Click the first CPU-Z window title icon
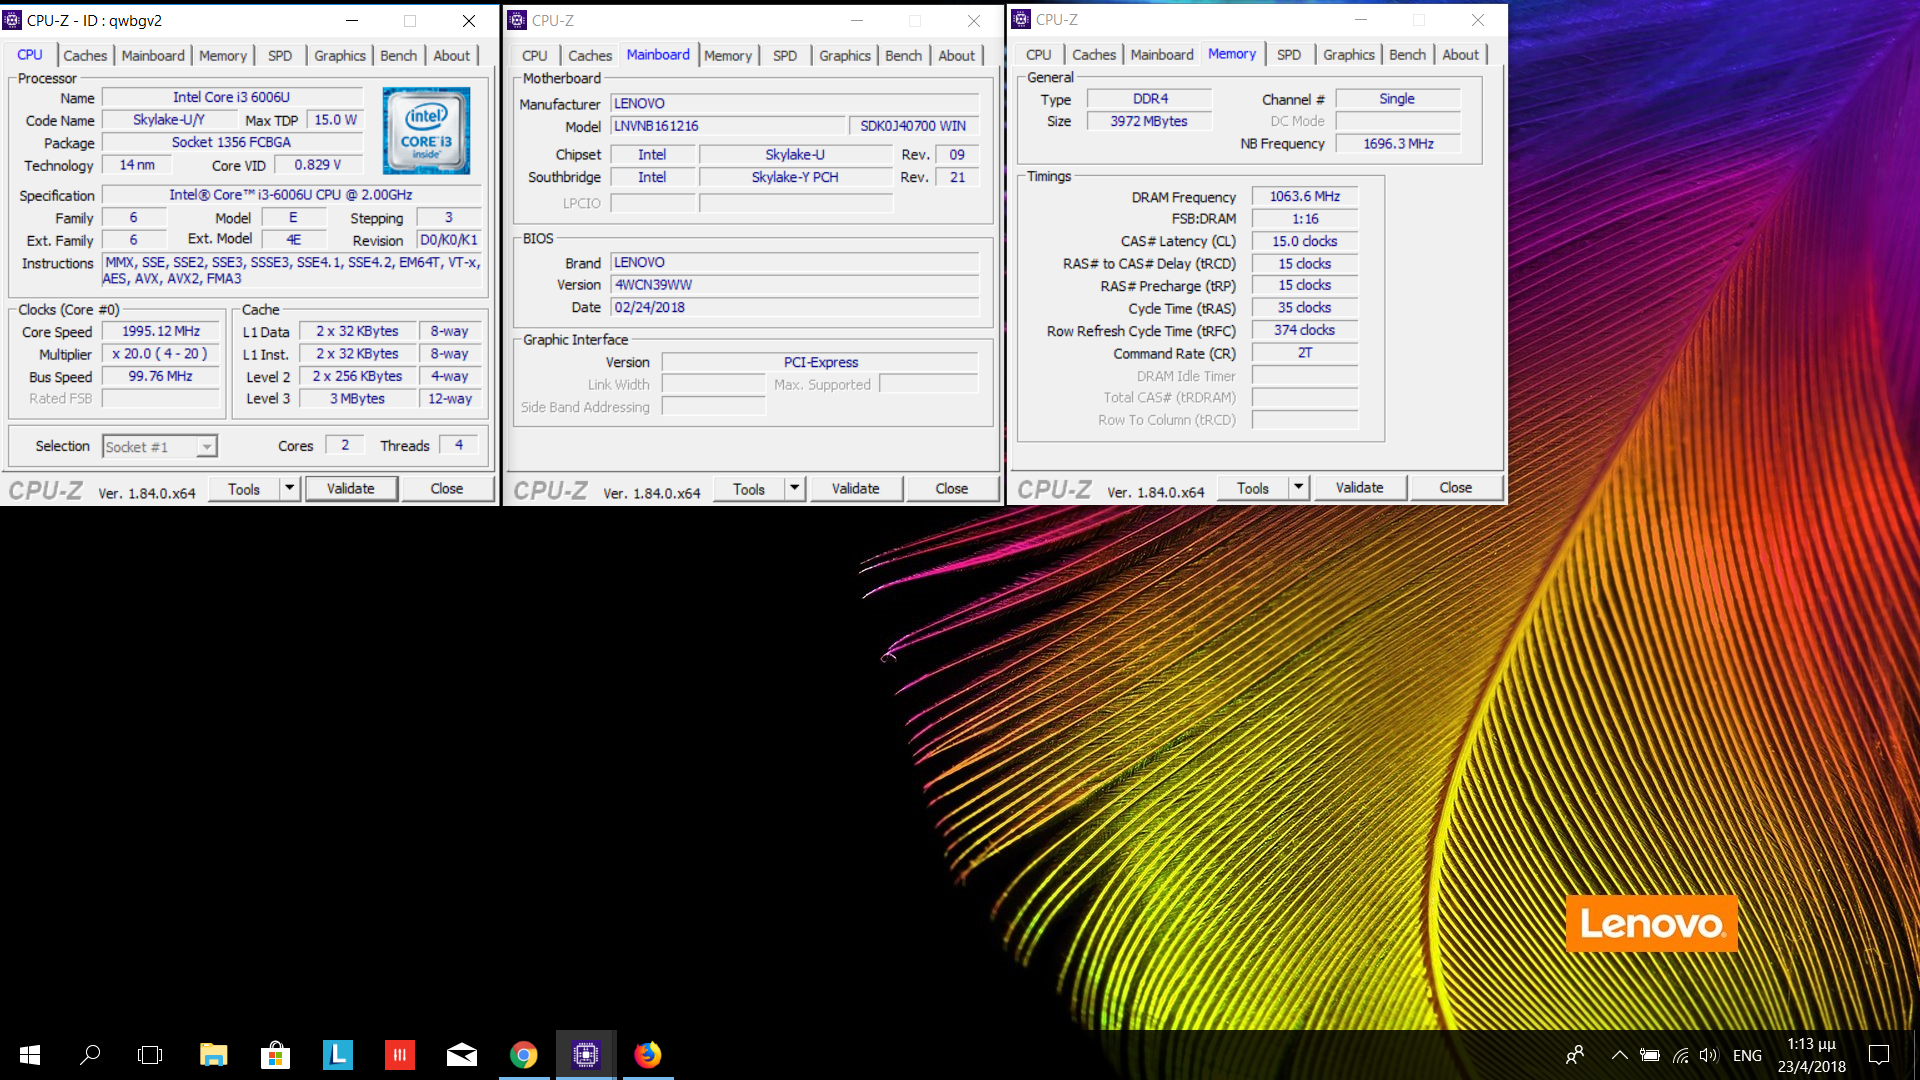This screenshot has width=1920, height=1080. pyautogui.click(x=13, y=20)
